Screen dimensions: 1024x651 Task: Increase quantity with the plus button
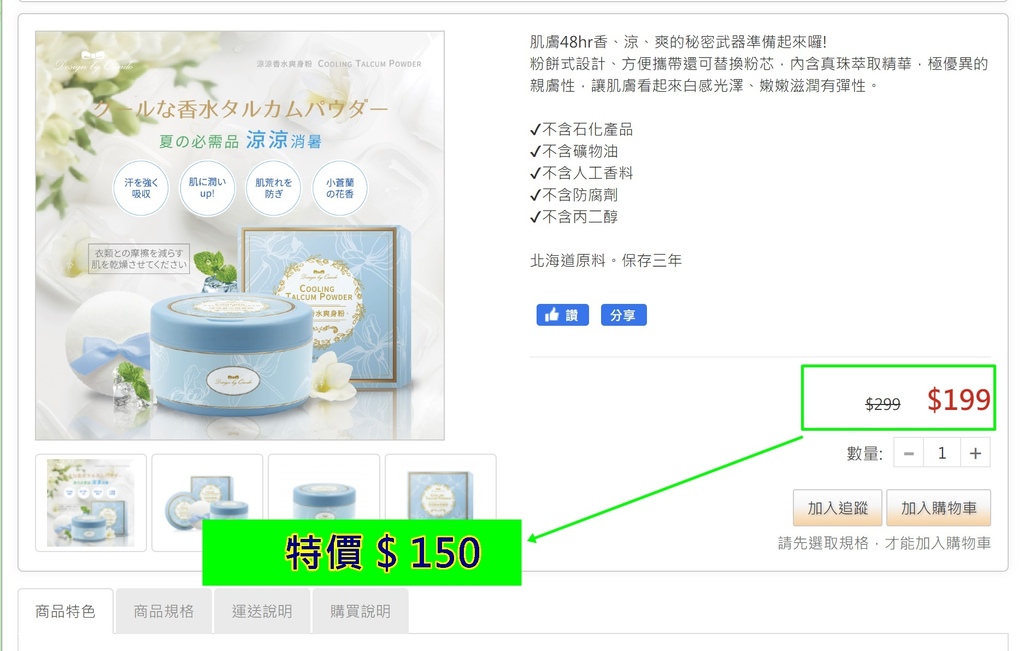(x=975, y=453)
